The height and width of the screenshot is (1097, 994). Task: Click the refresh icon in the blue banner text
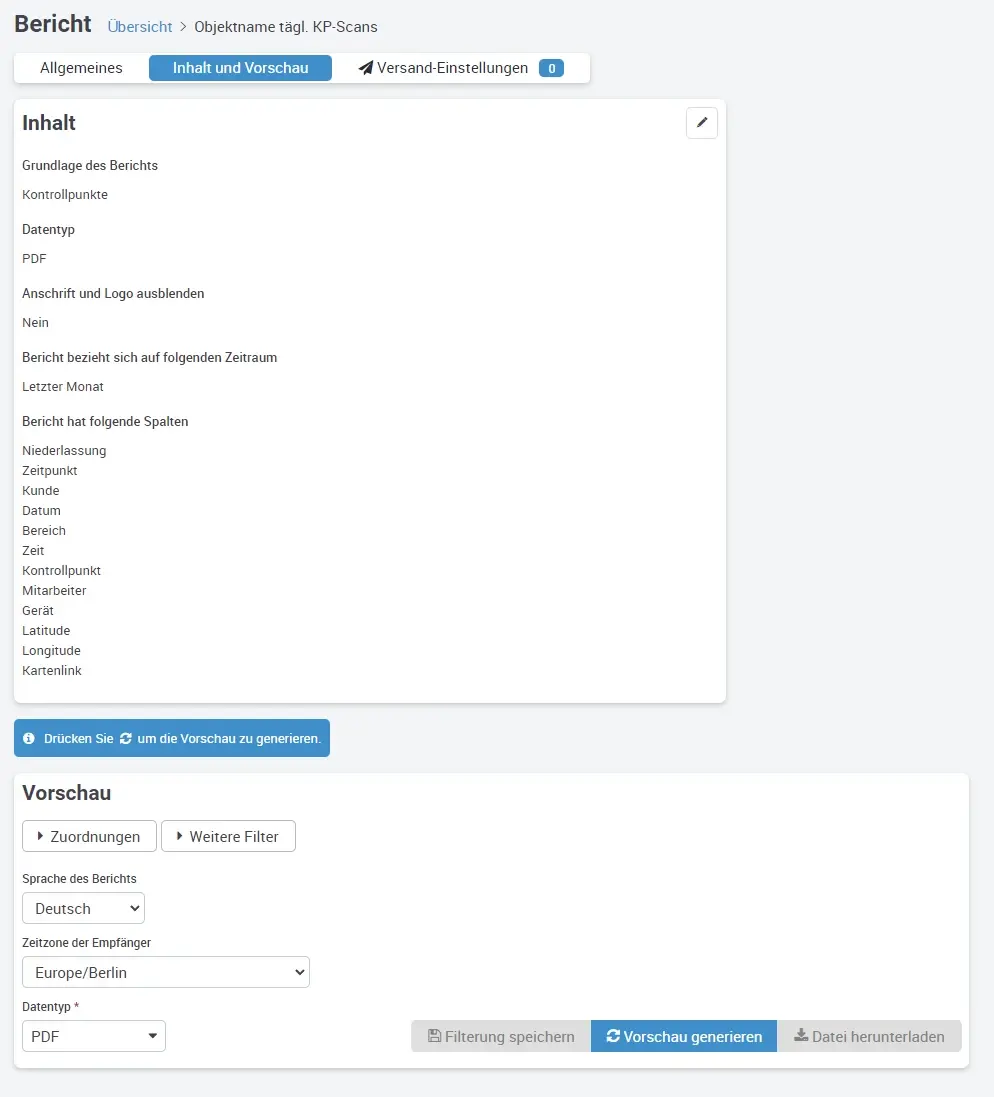(x=124, y=738)
